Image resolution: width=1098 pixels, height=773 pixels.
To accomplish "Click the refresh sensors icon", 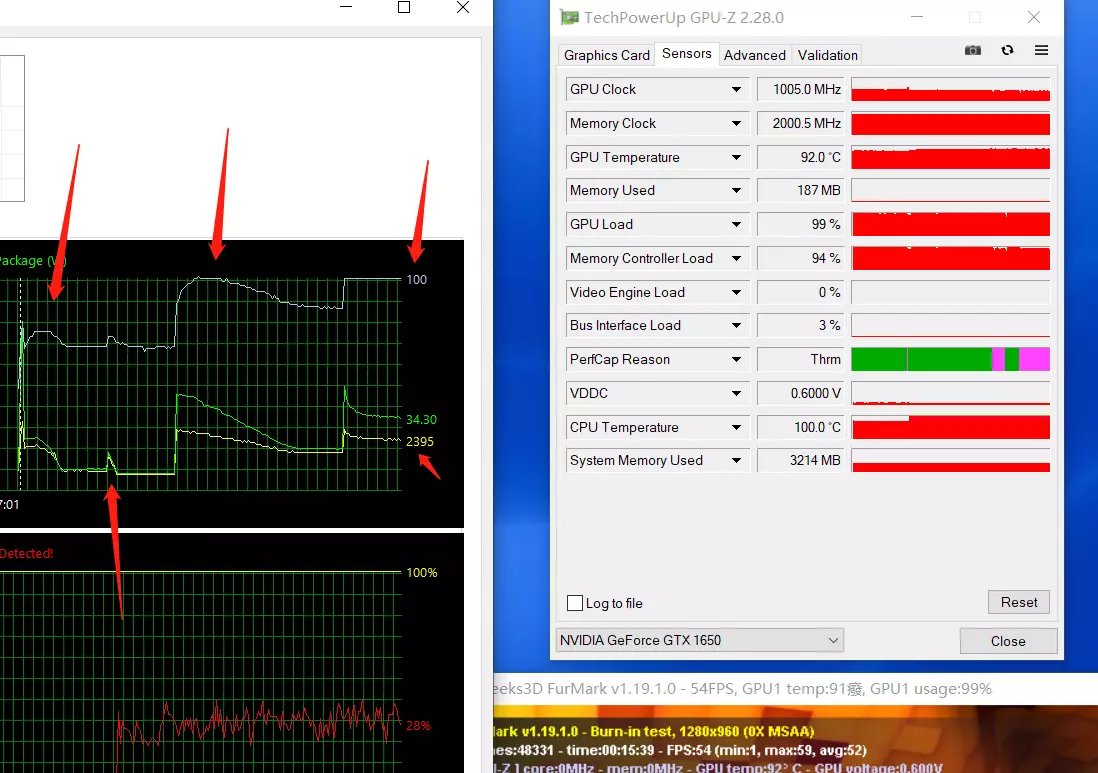I will (1007, 50).
